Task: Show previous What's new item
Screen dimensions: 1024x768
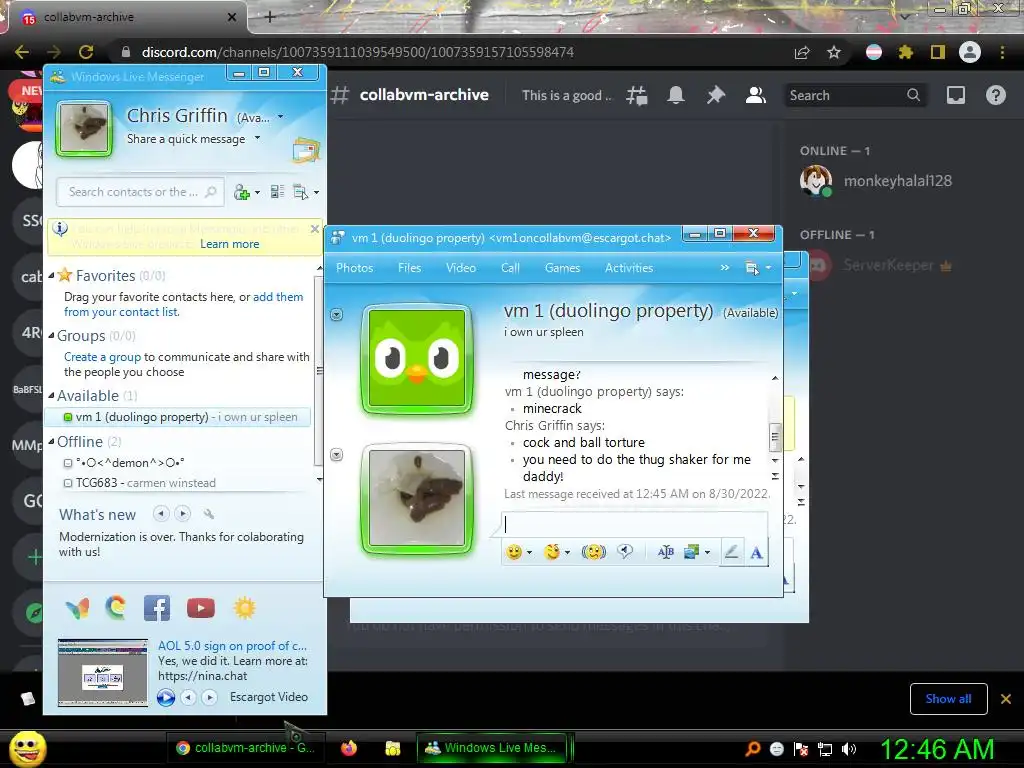Action: (x=161, y=514)
